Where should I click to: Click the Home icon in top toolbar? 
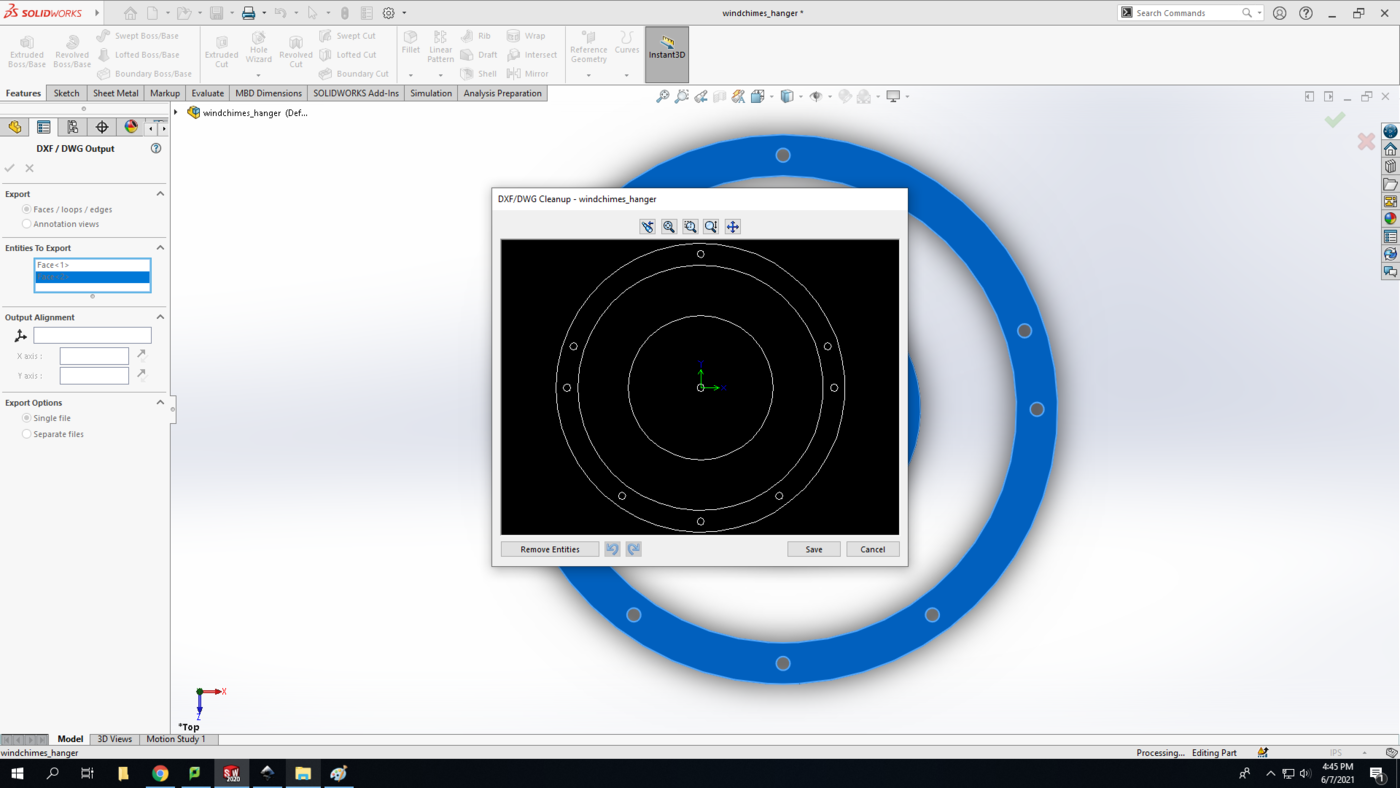pos(130,13)
